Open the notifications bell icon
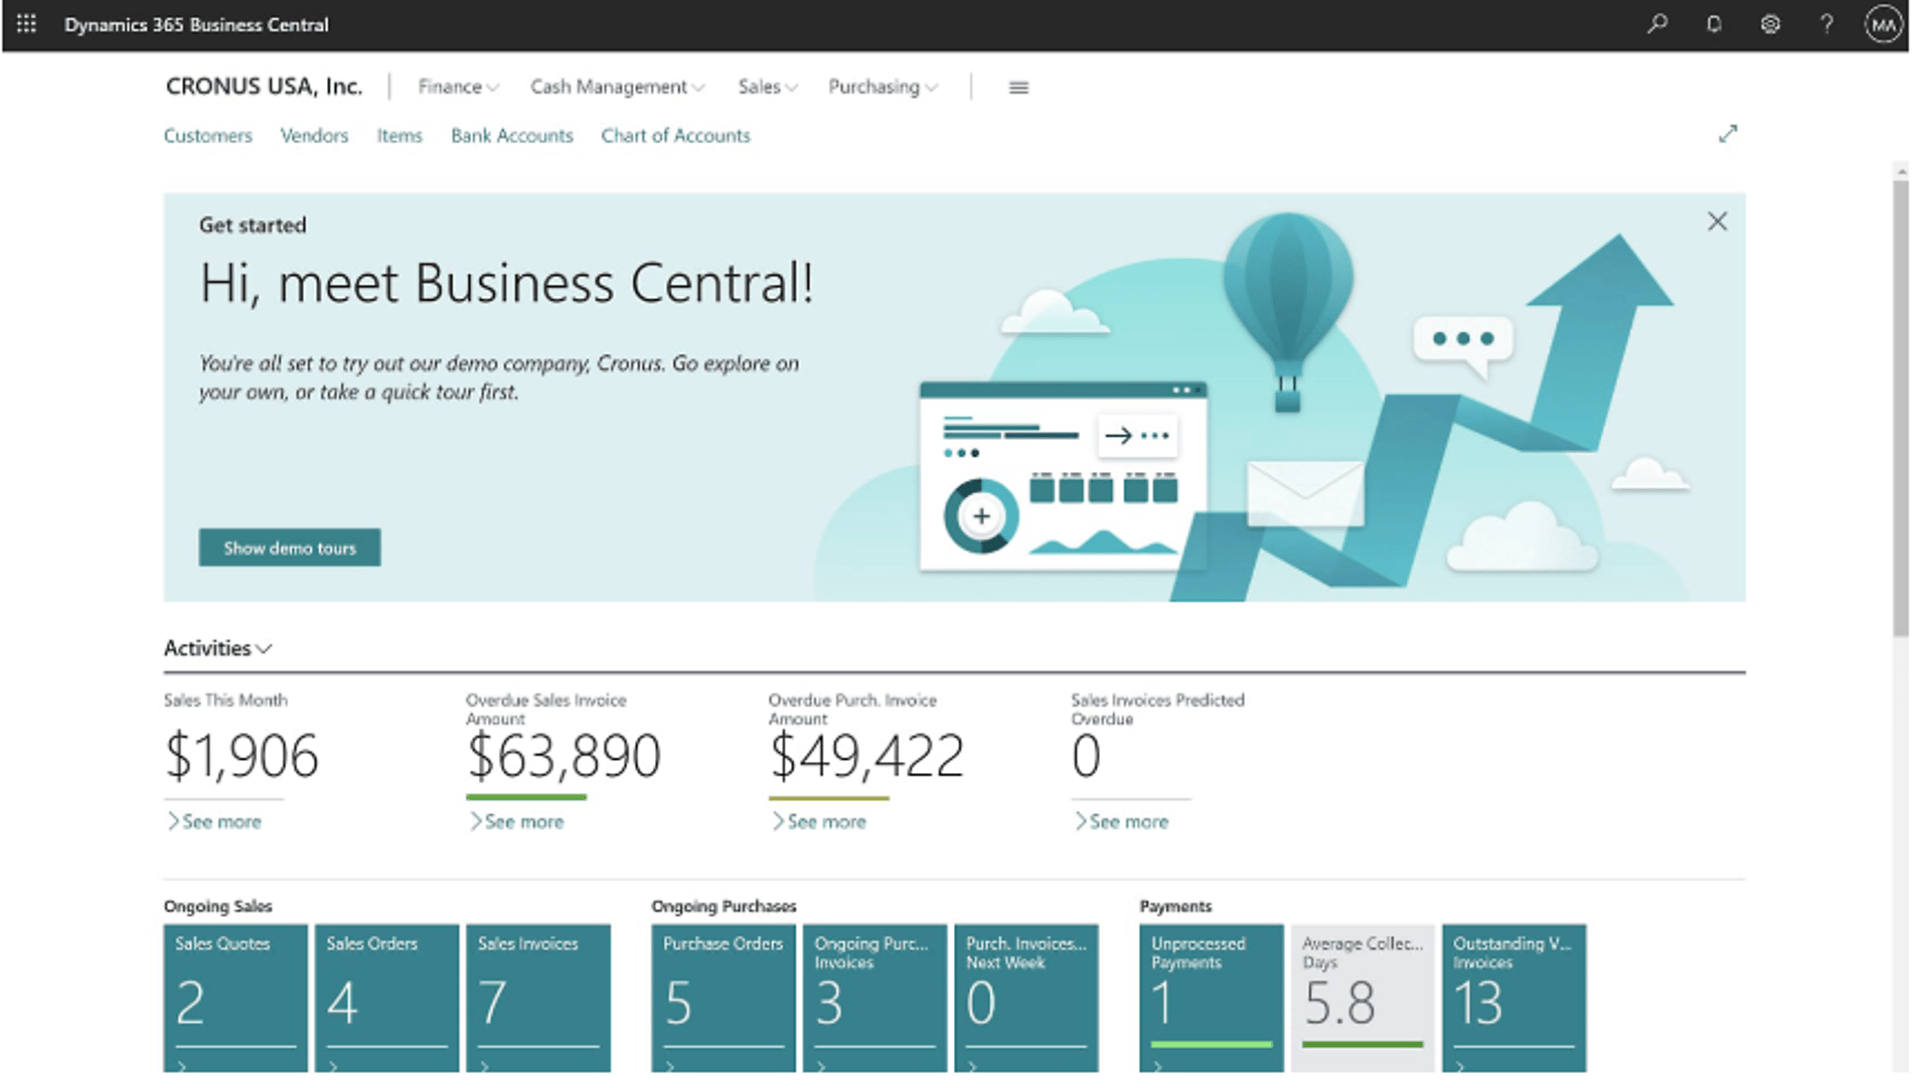The height and width of the screenshot is (1088, 1920). [1713, 24]
